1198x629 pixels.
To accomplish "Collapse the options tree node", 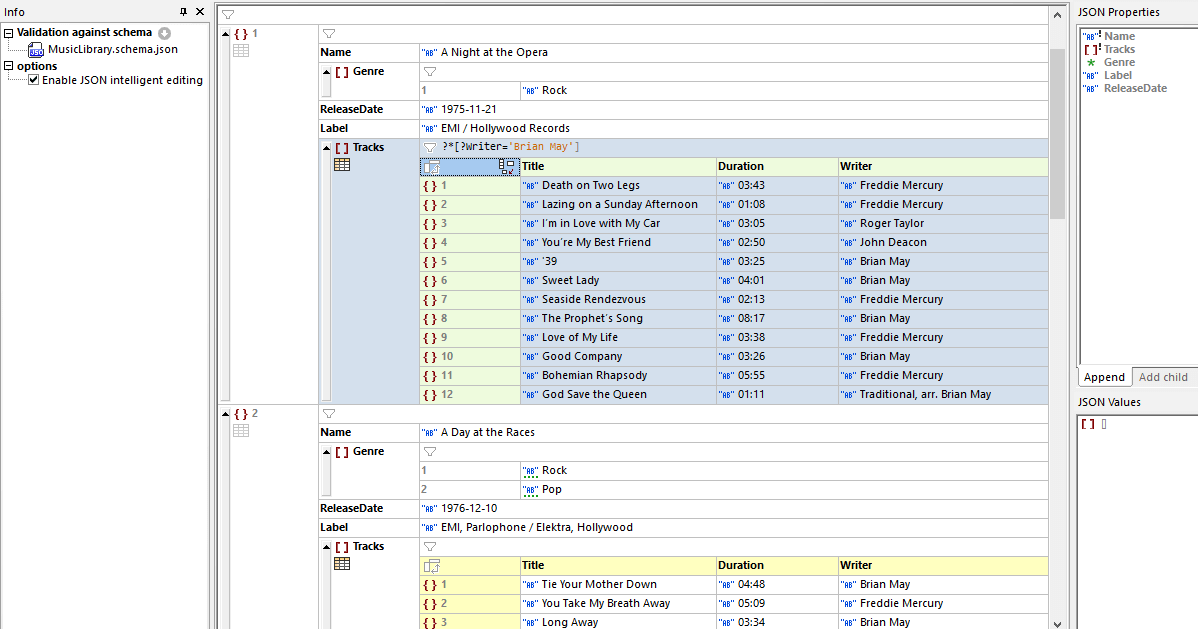I will (x=8, y=67).
